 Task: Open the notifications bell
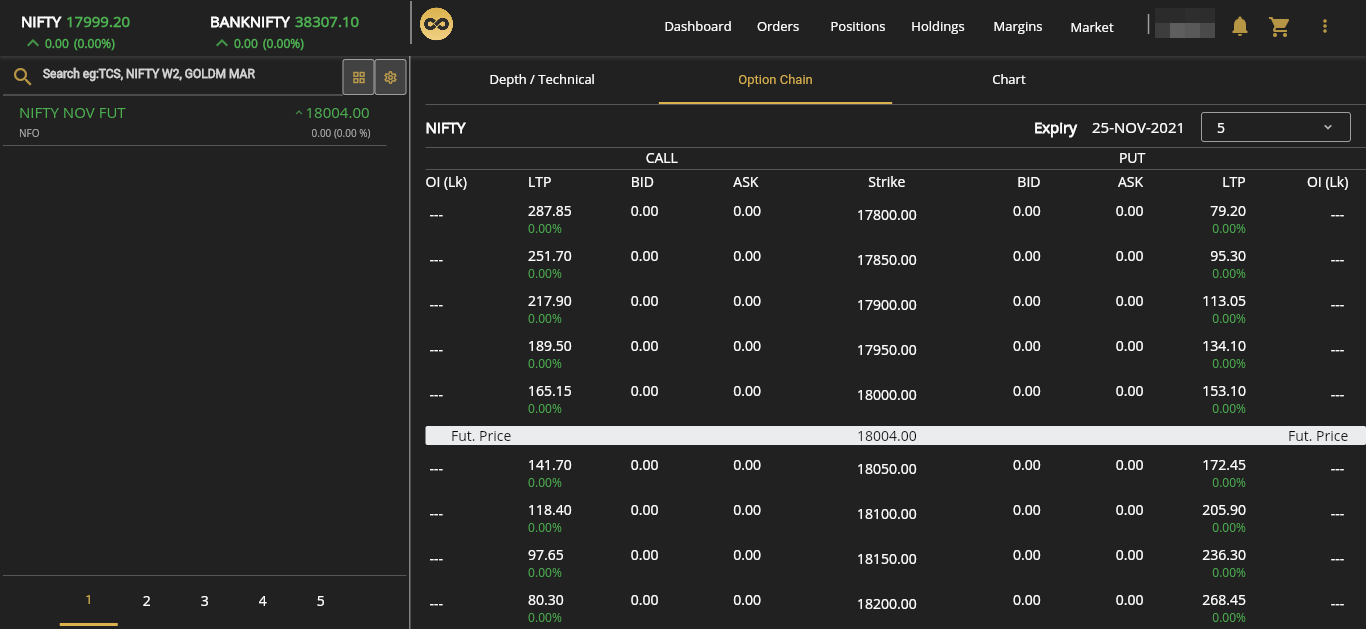click(x=1240, y=26)
